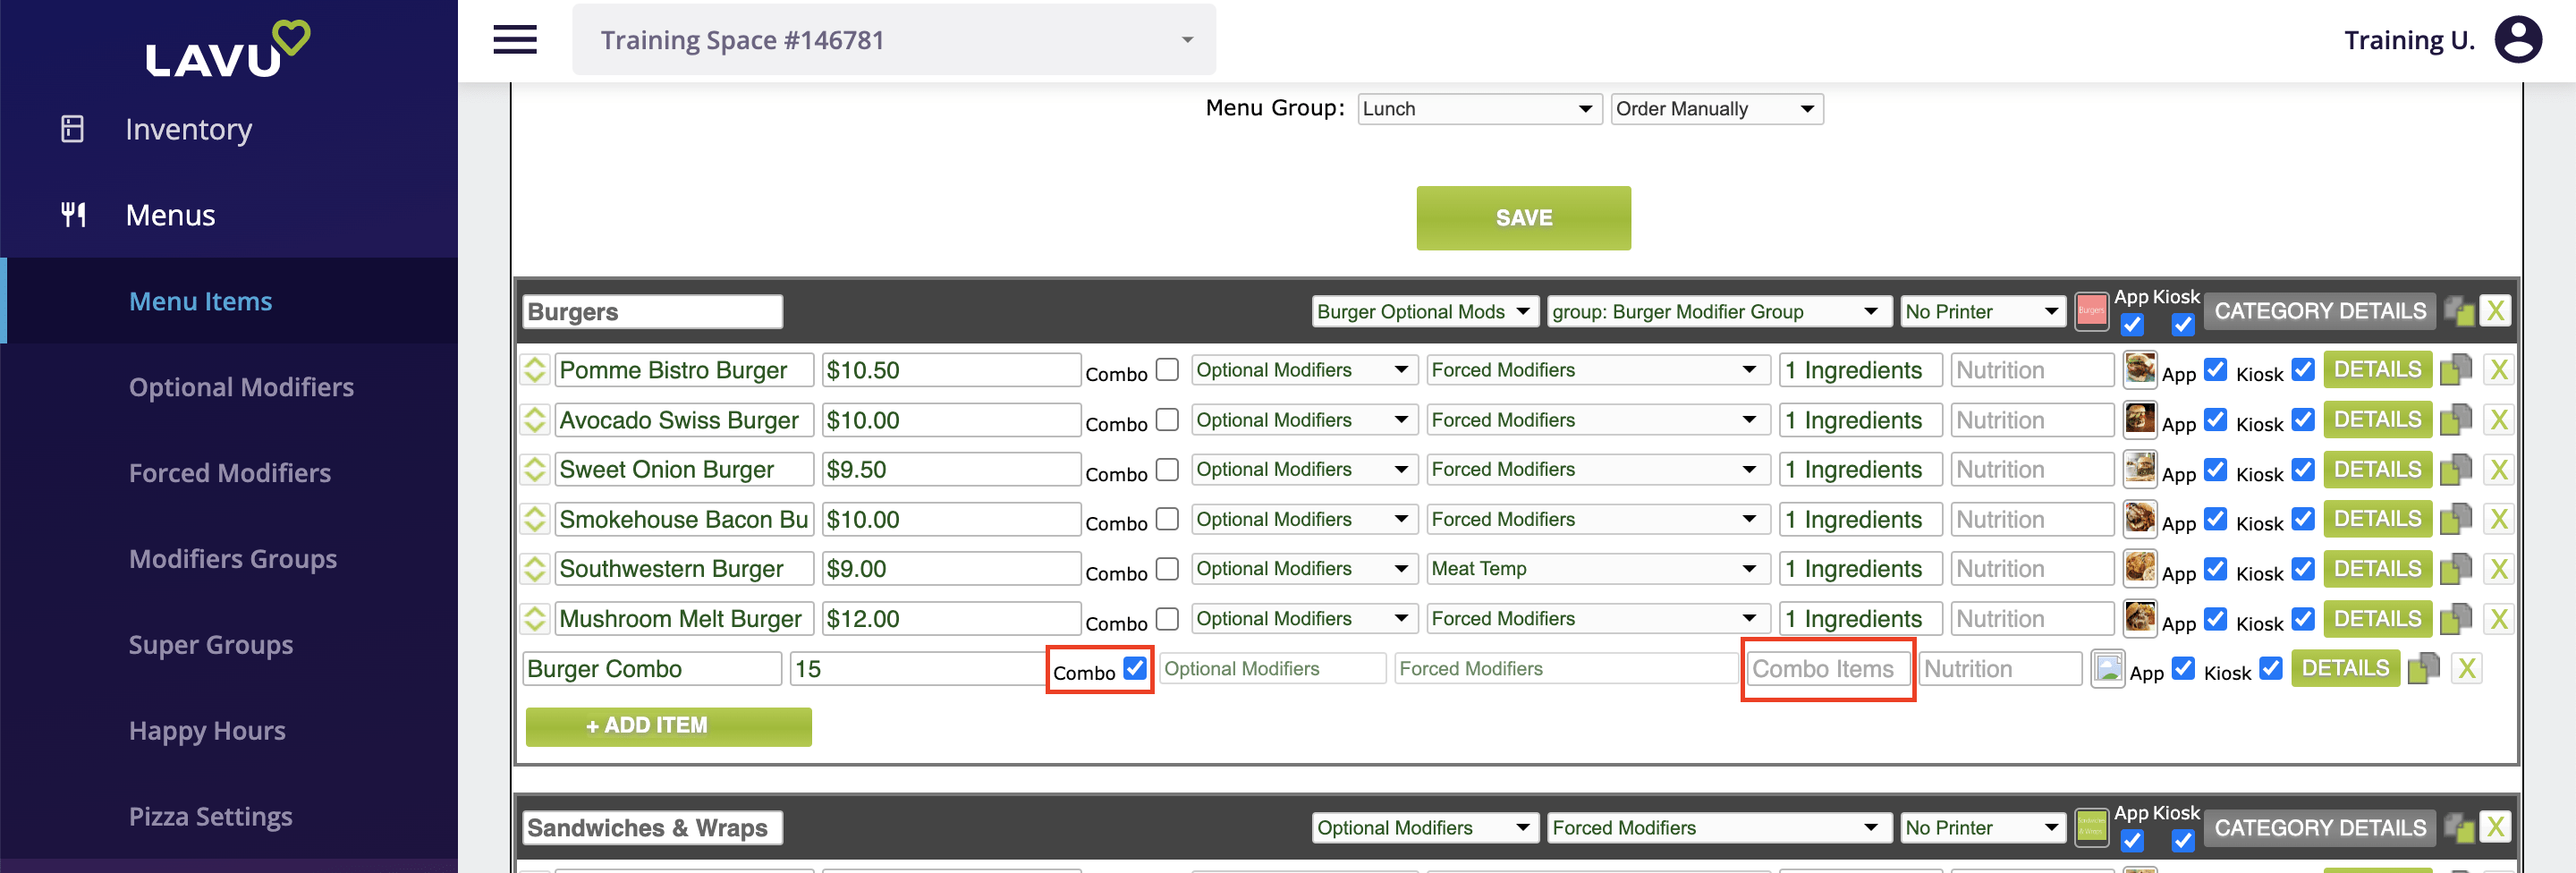The width and height of the screenshot is (2576, 873).
Task: Click the LAVU logo
Action: tap(228, 49)
